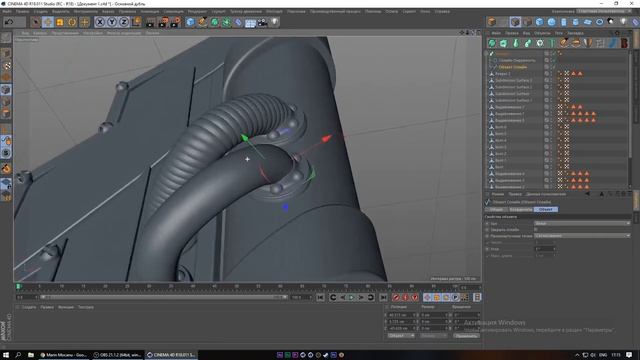Open the coordinate mode dropdown below positions

(x=400, y=336)
